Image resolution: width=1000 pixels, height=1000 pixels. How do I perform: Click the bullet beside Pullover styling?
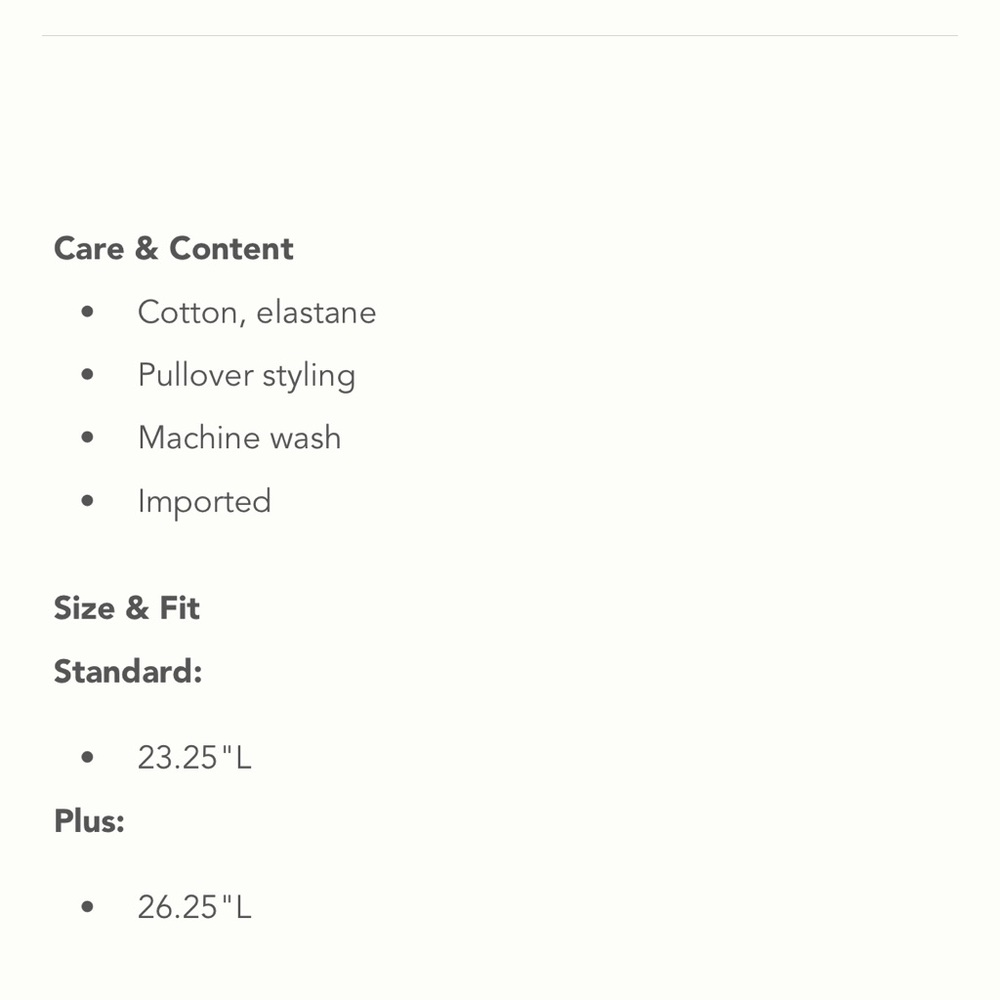pos(88,375)
